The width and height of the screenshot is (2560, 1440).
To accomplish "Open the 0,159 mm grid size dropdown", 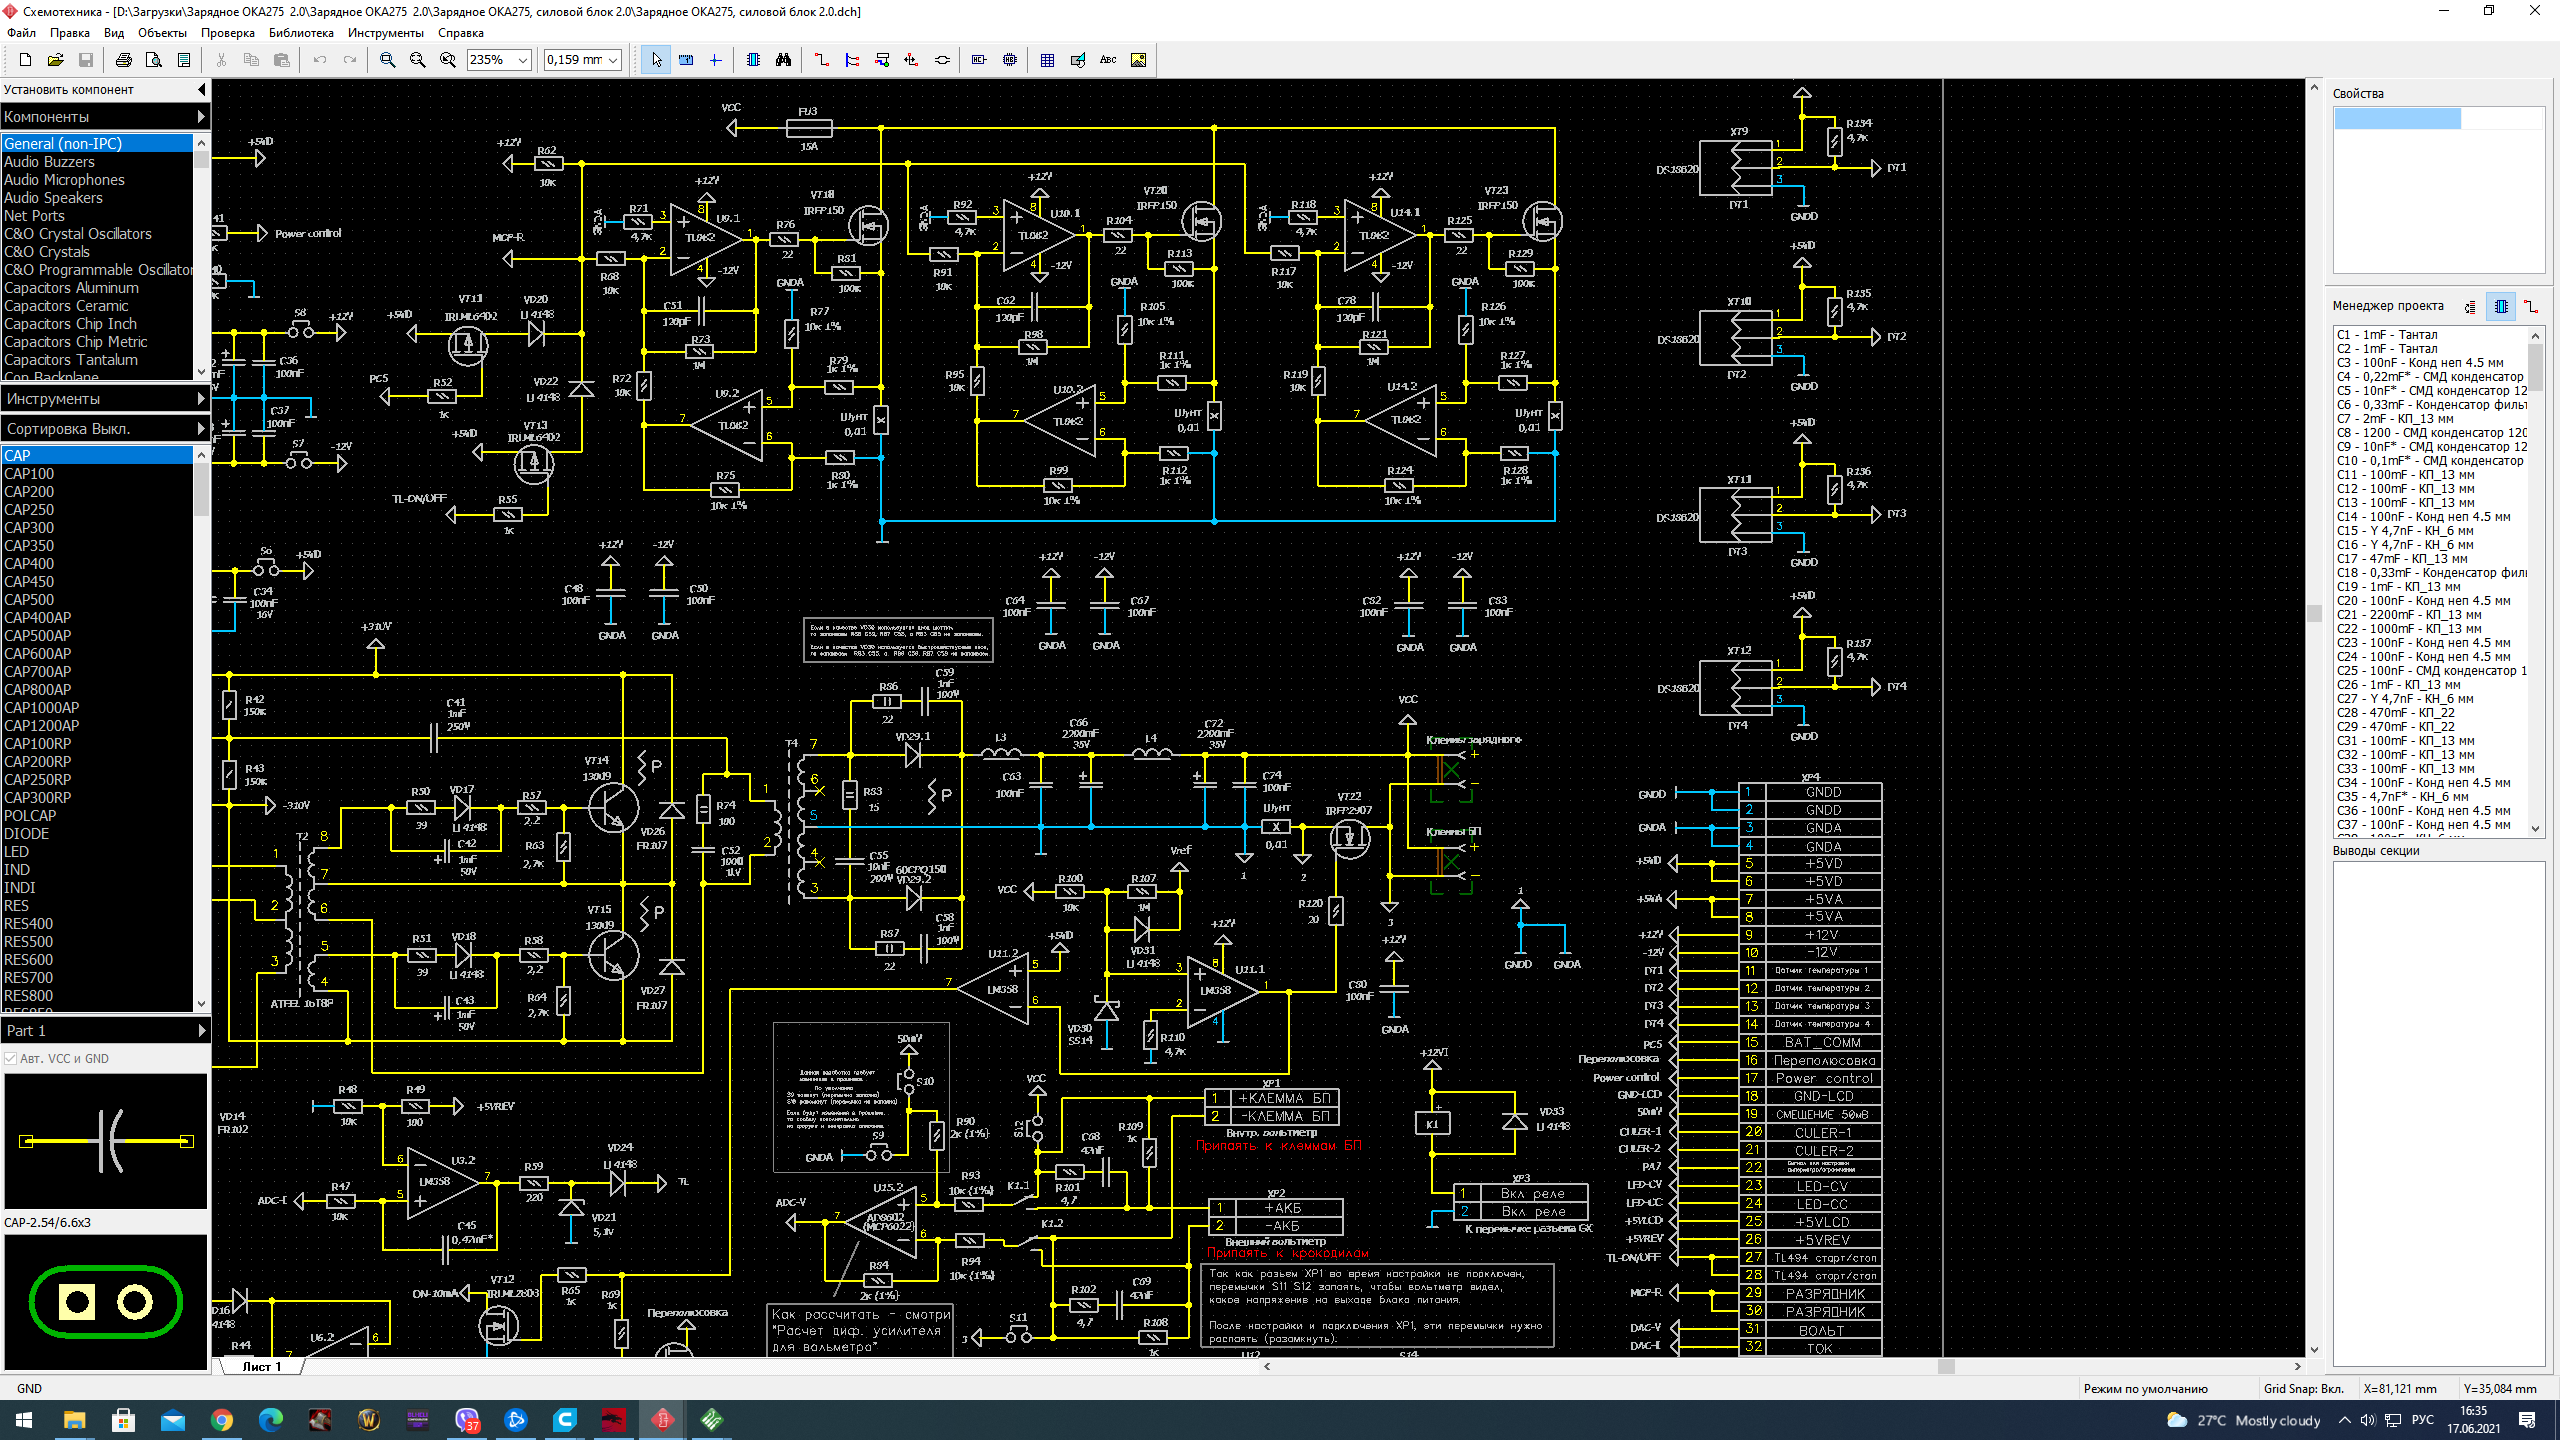I will 612,60.
